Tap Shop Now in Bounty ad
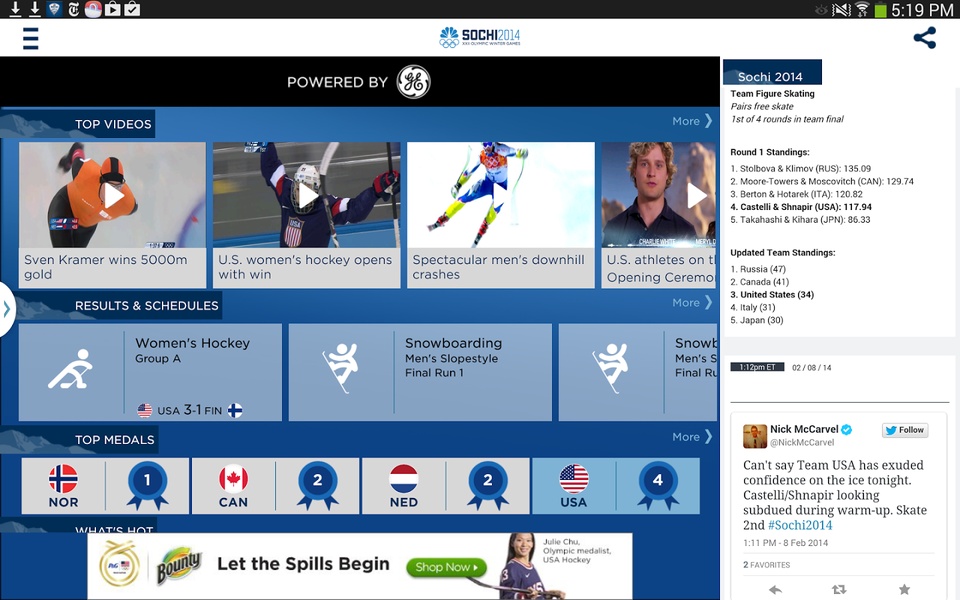The height and width of the screenshot is (600, 960). pyautogui.click(x=446, y=567)
